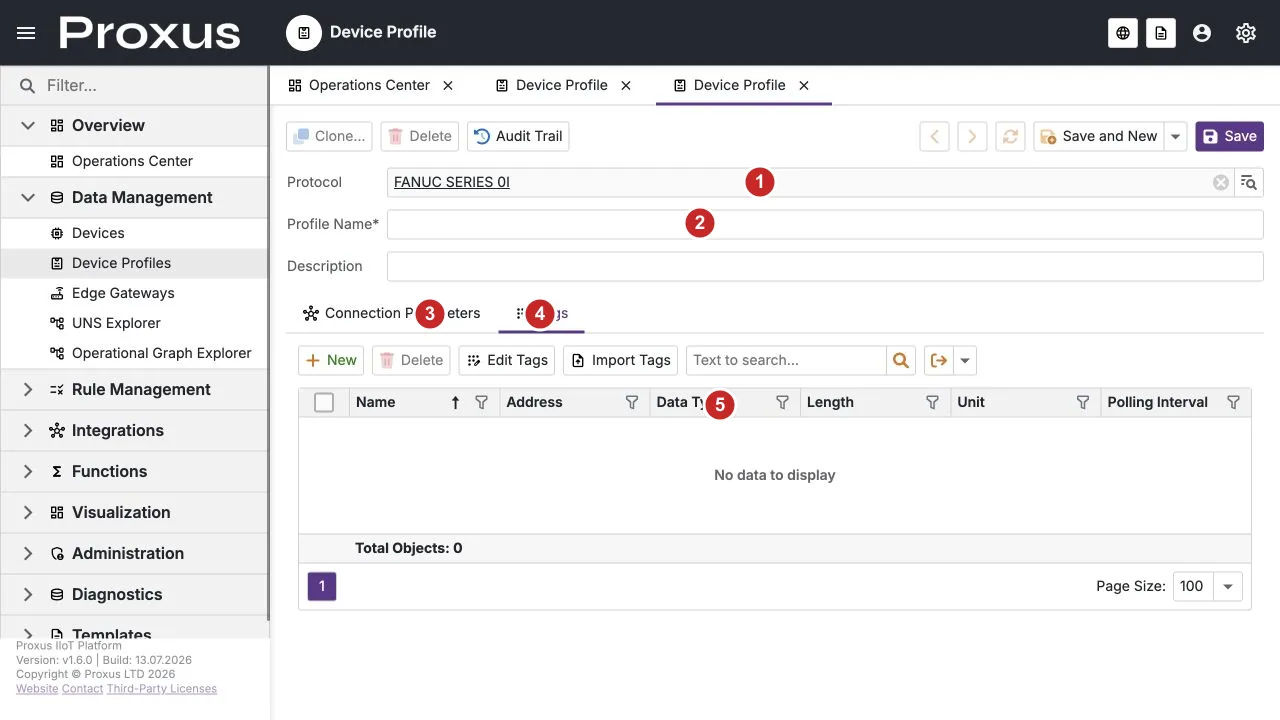This screenshot has height=720, width=1280.
Task: Click the Save and New button
Action: 1099,136
